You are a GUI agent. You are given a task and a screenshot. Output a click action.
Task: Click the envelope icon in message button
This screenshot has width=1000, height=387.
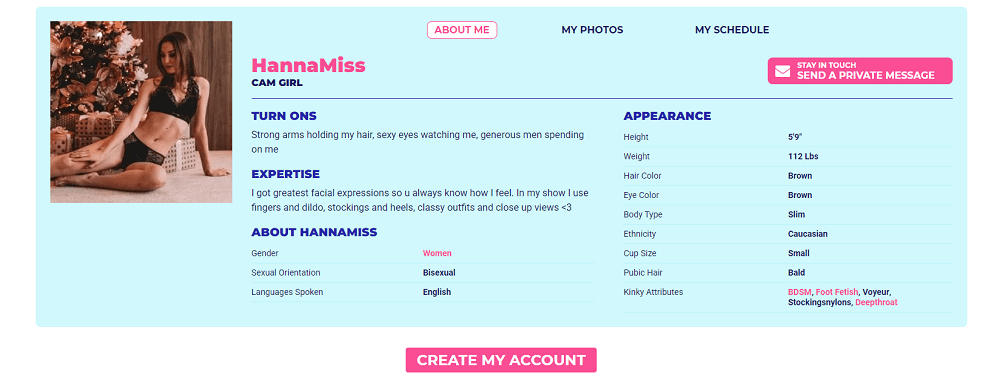click(x=782, y=71)
